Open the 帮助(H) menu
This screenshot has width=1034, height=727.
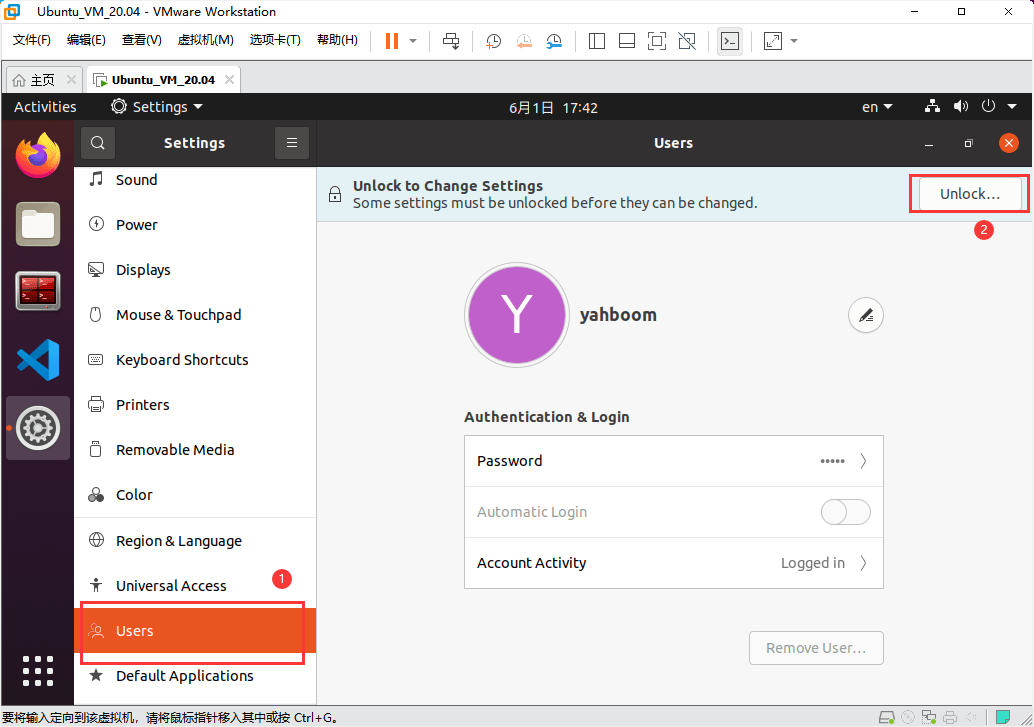[x=338, y=40]
